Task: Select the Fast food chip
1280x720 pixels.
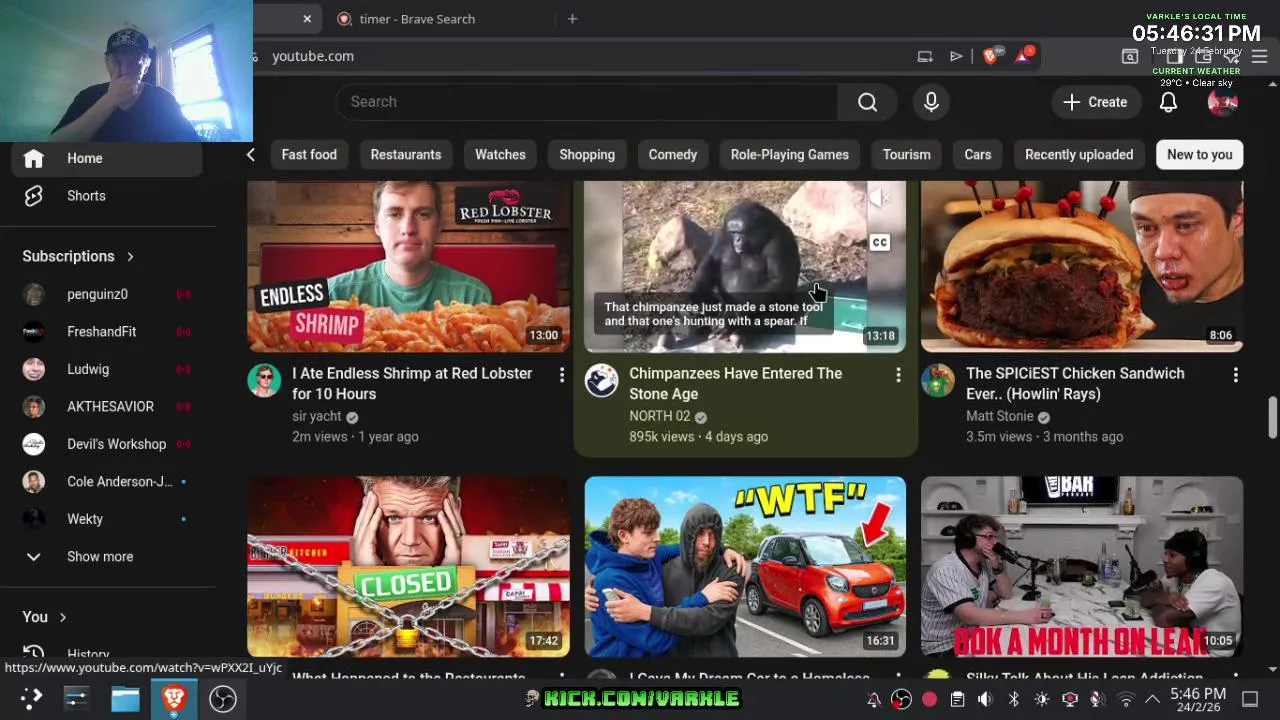Action: click(x=309, y=154)
